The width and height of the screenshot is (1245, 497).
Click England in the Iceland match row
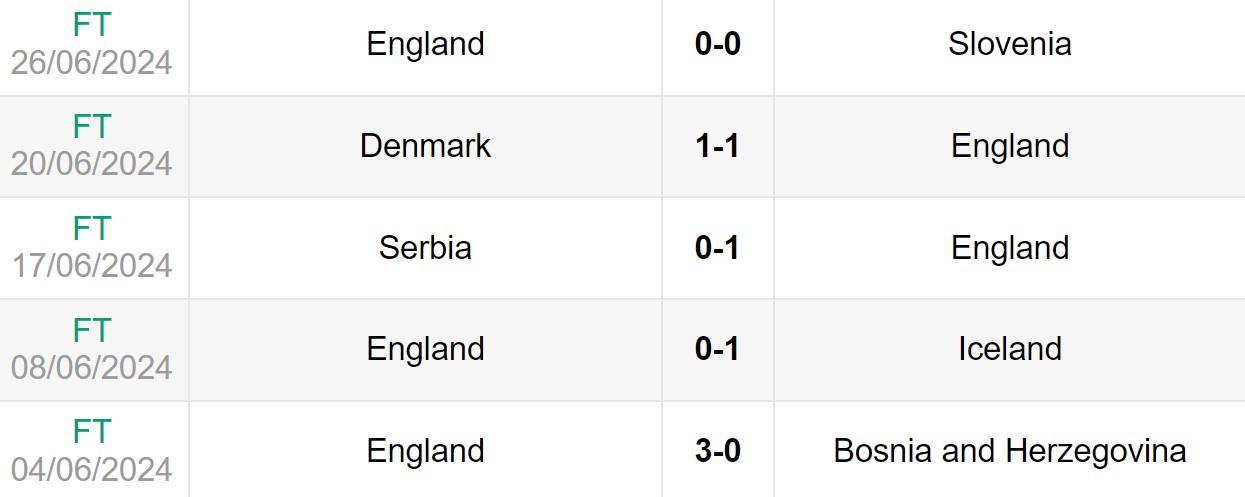425,349
